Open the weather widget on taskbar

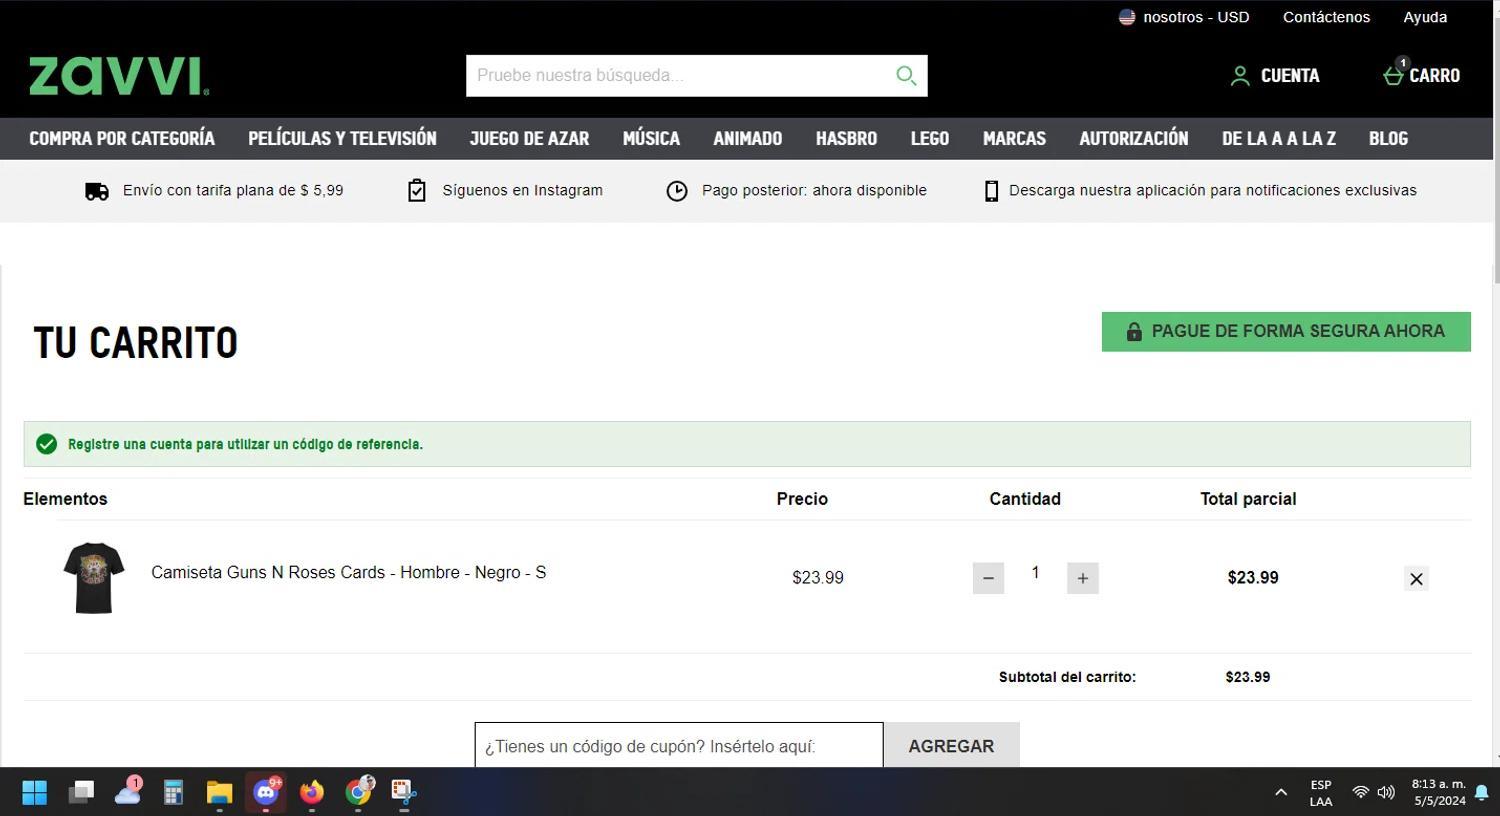tap(128, 793)
